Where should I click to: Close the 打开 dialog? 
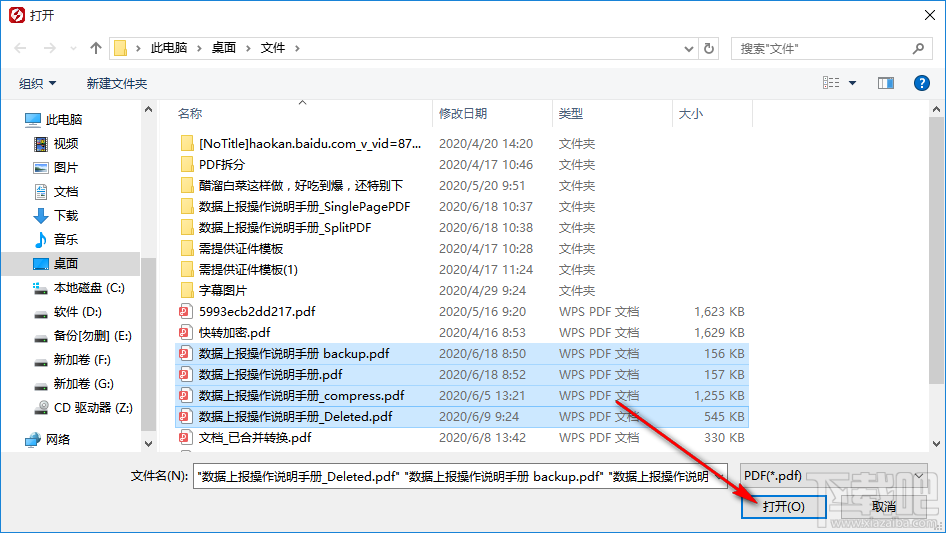(x=930, y=15)
